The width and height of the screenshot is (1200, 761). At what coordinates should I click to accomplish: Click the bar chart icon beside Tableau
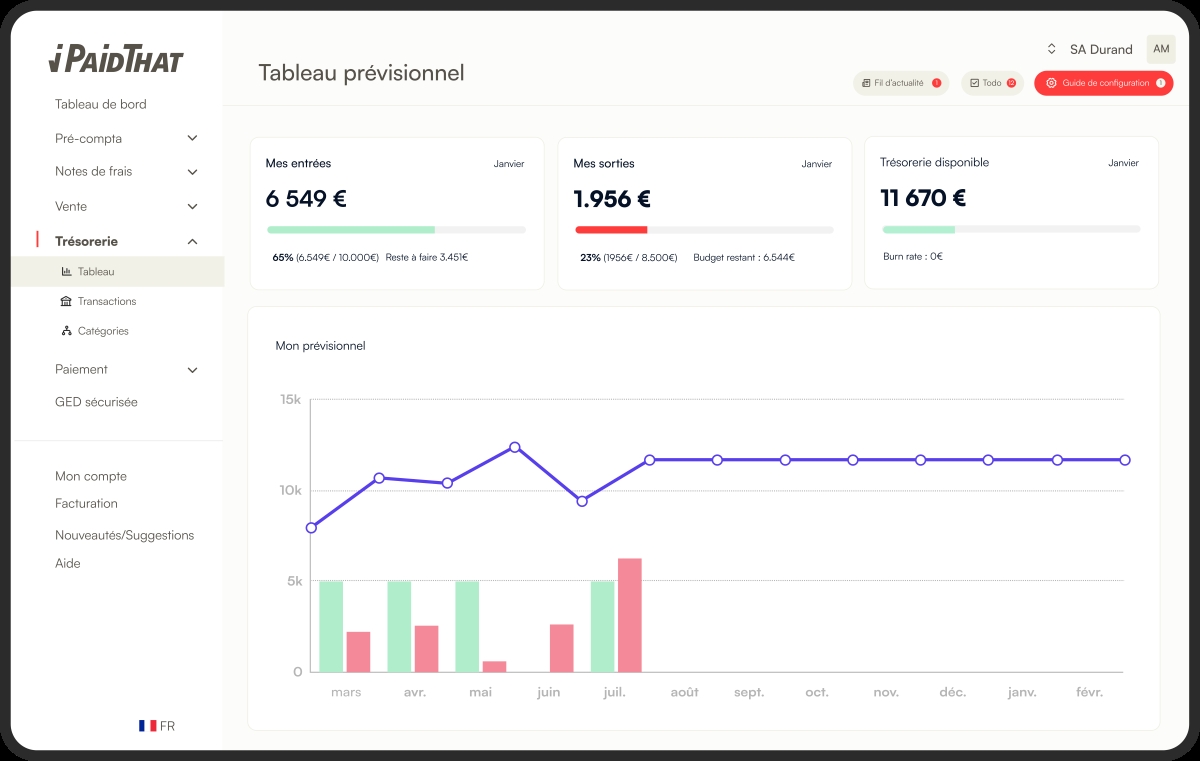click(66, 272)
